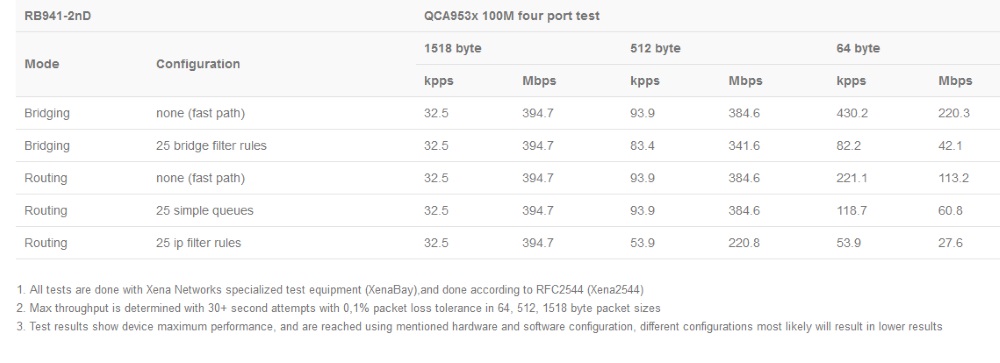1000x363 pixels.
Task: Select the QCA953x 100M four port test header
Action: [x=511, y=16]
